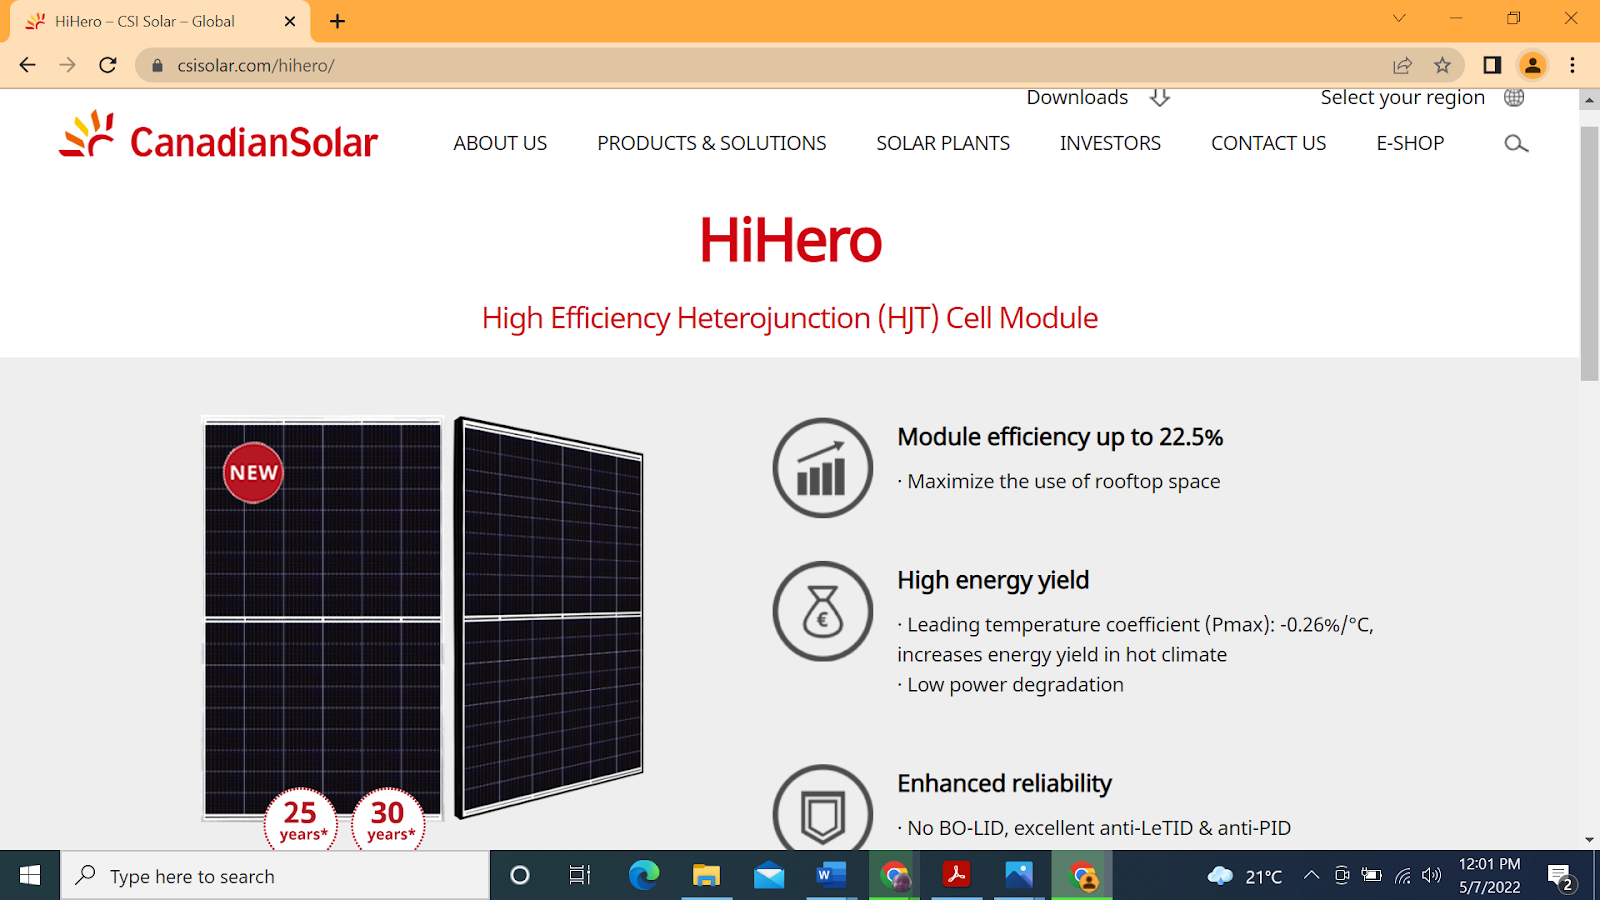Click 'Maximize the use of rooftop space' text
This screenshot has width=1600, height=900.
tap(1063, 482)
